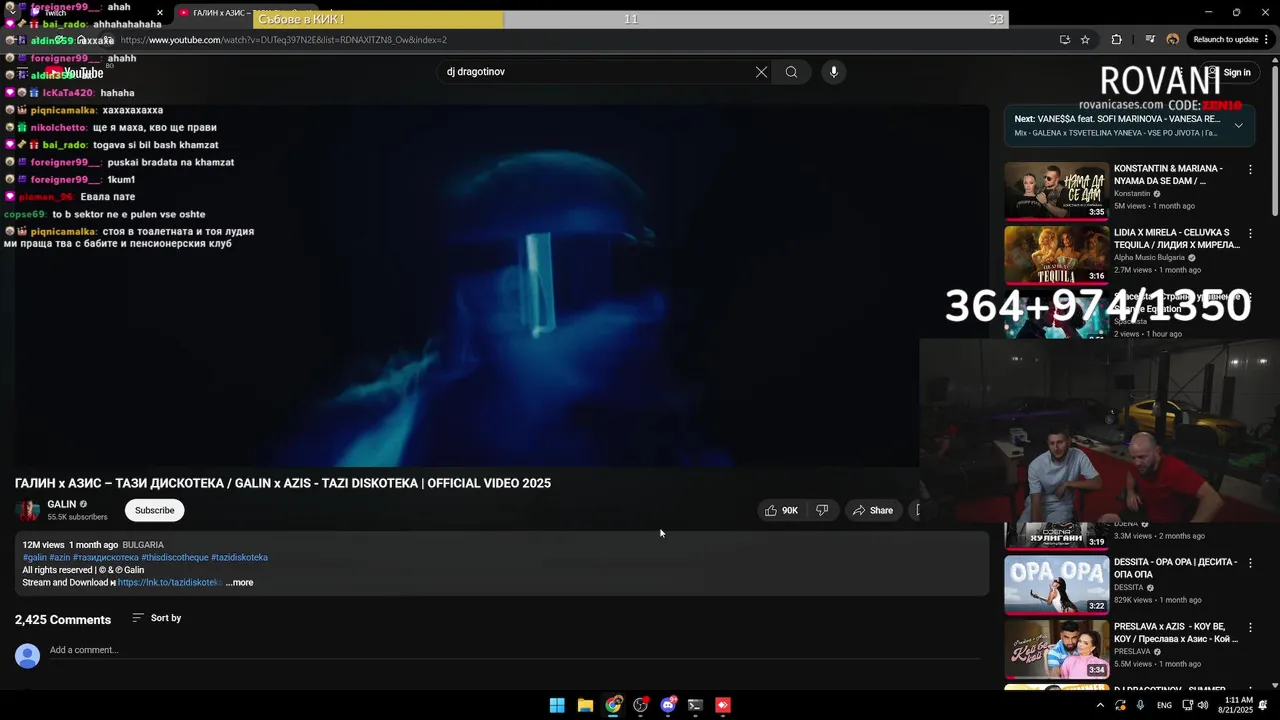The height and width of the screenshot is (720, 1280).
Task: Open the terminal app in taskbar
Action: point(695,705)
